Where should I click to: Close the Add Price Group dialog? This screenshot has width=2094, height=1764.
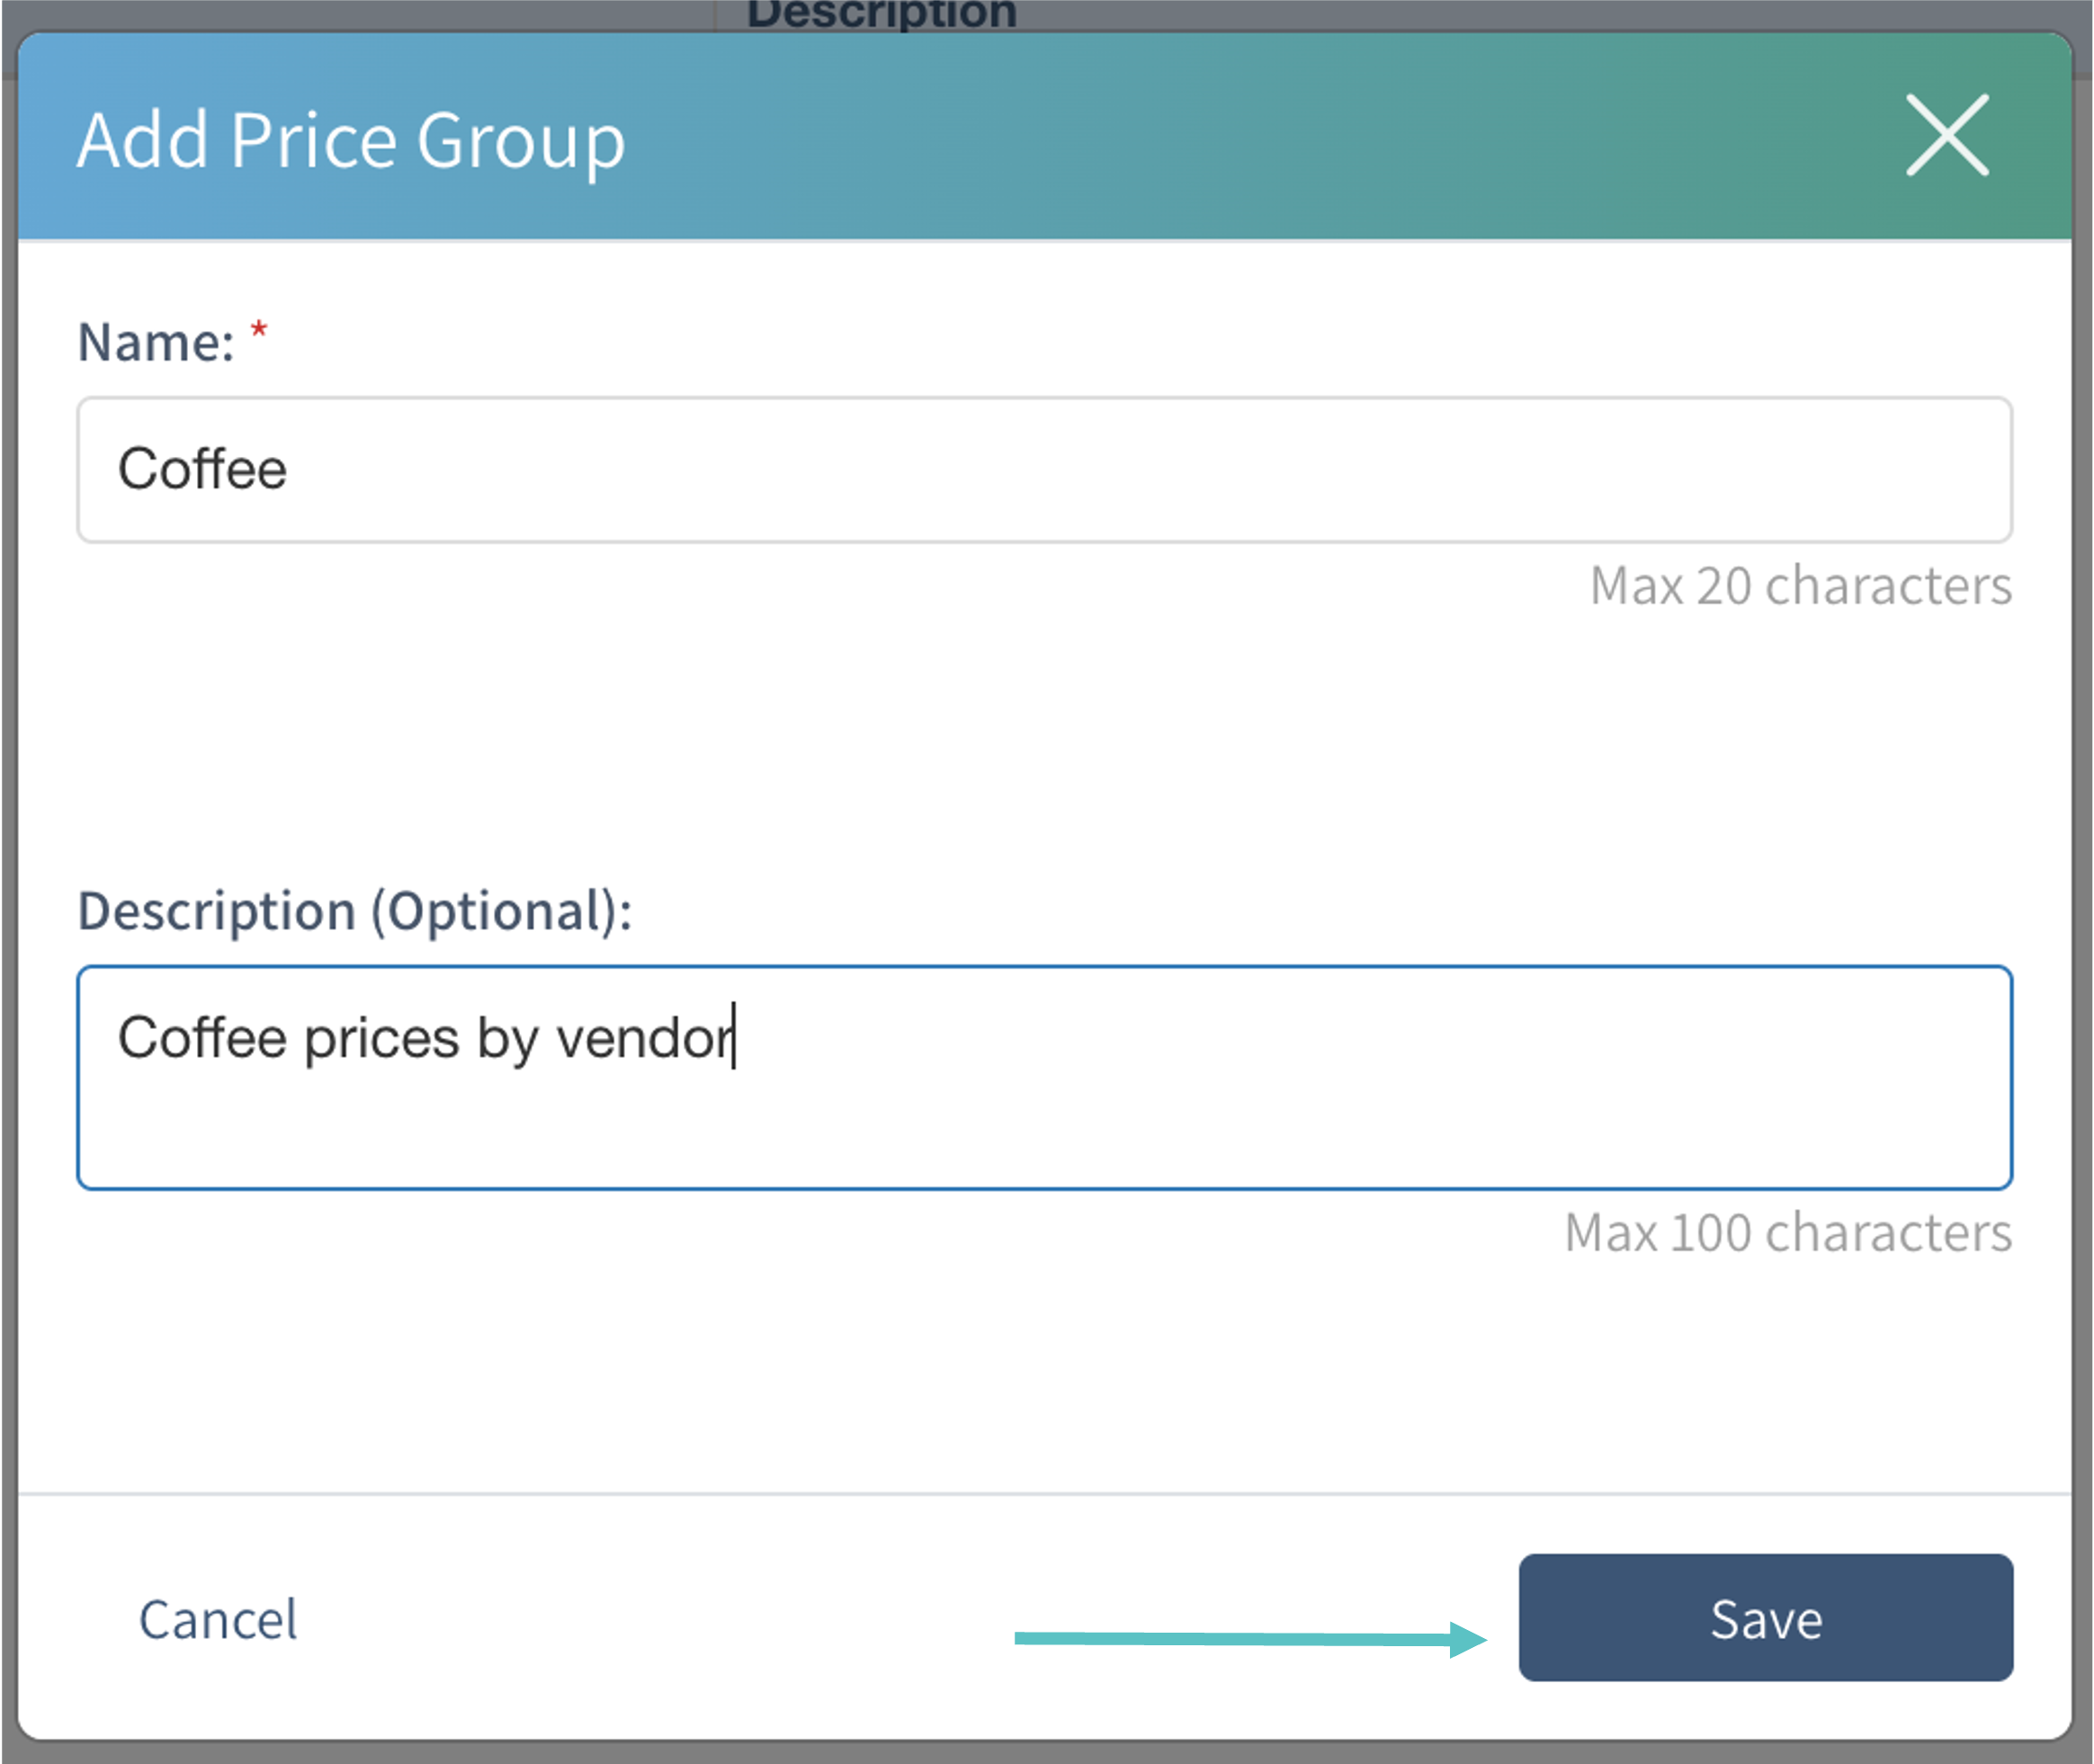[x=1946, y=136]
